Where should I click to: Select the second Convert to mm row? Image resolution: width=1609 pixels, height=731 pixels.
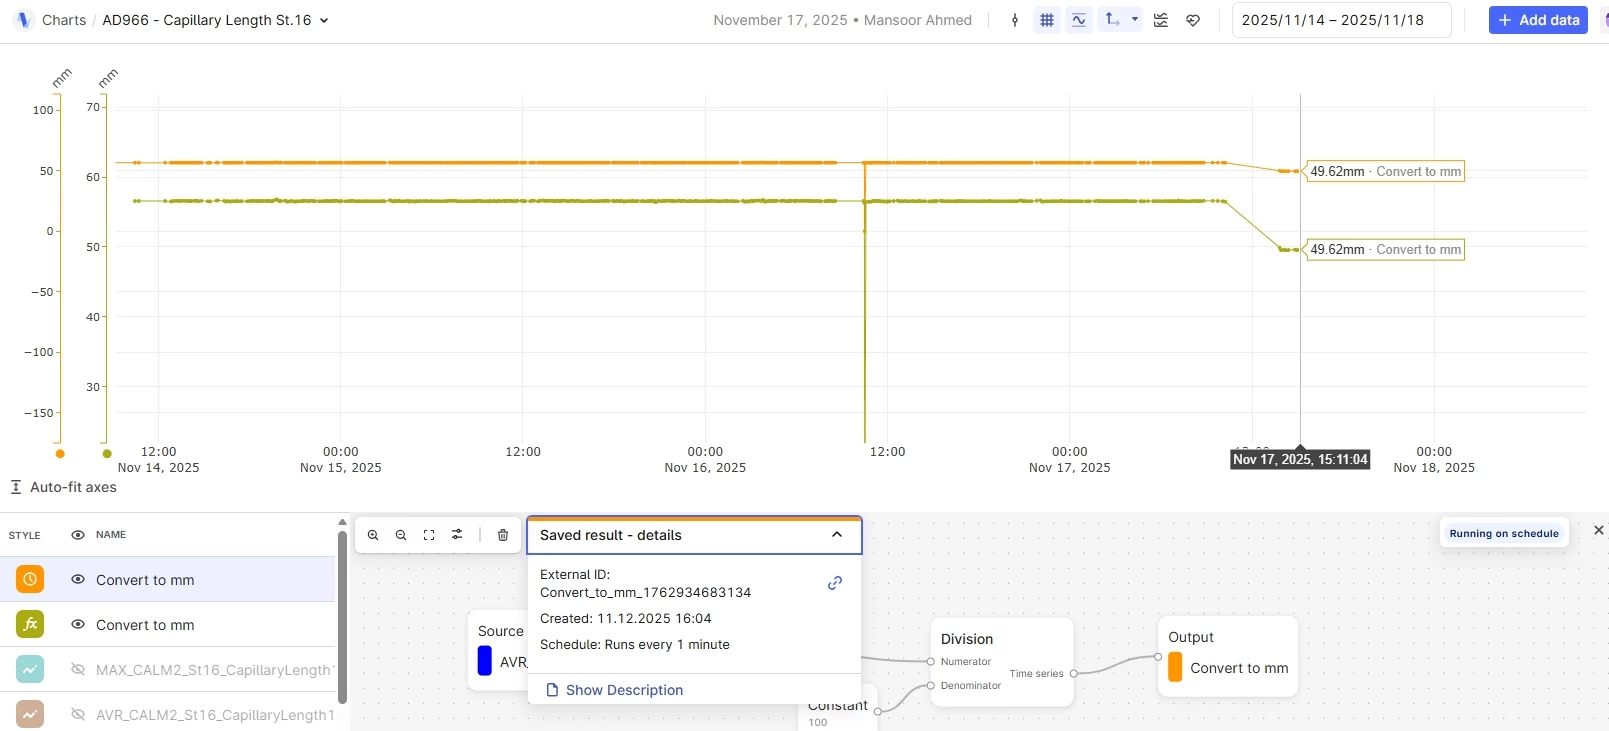167,624
